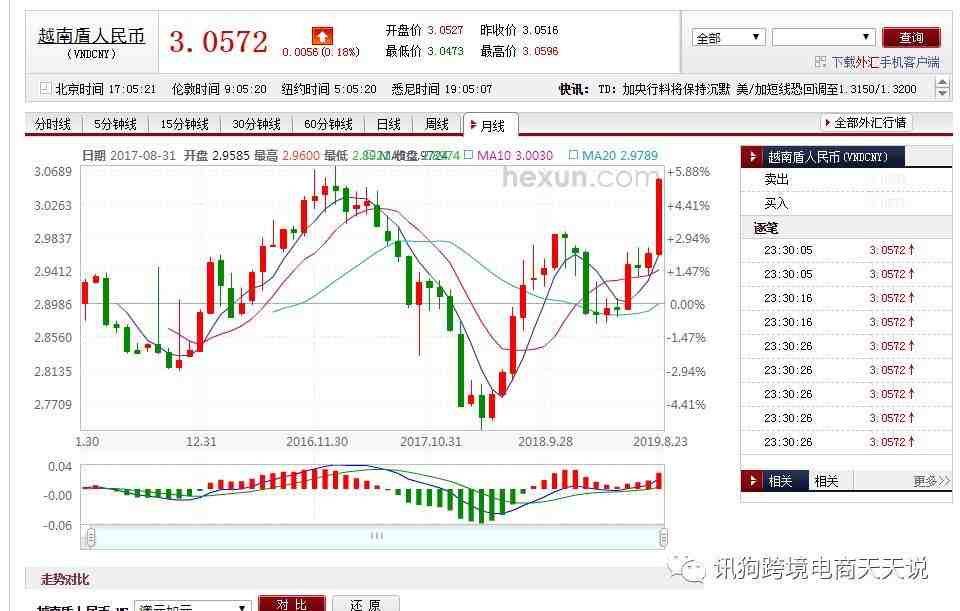Switch to the 分时线 chart tab

point(53,124)
